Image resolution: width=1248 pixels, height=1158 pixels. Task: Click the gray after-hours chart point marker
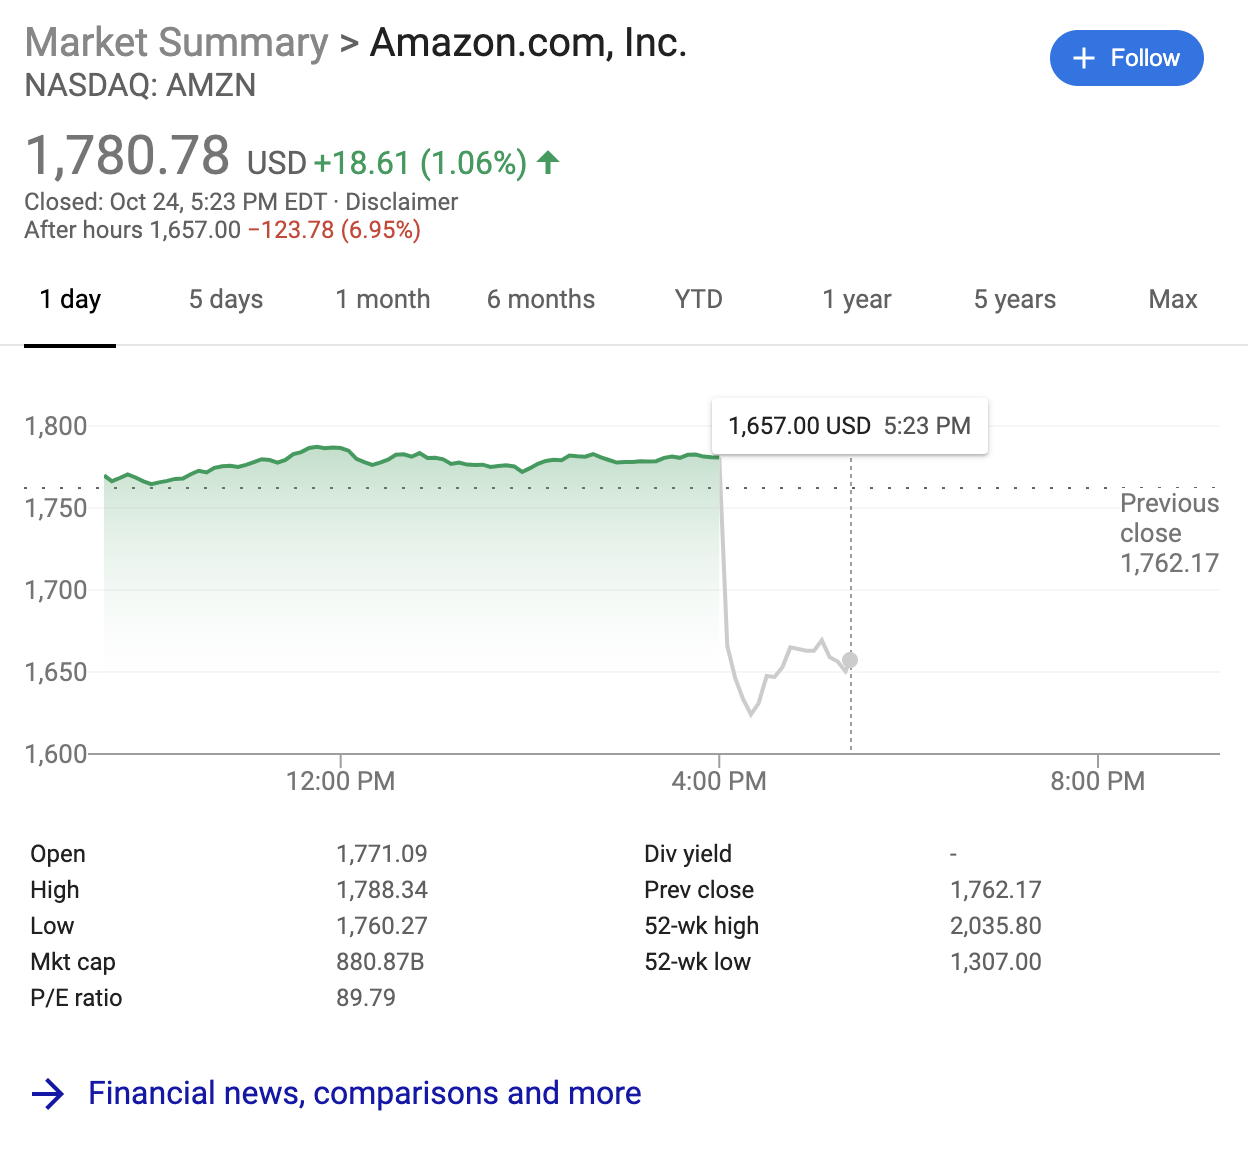pos(850,660)
